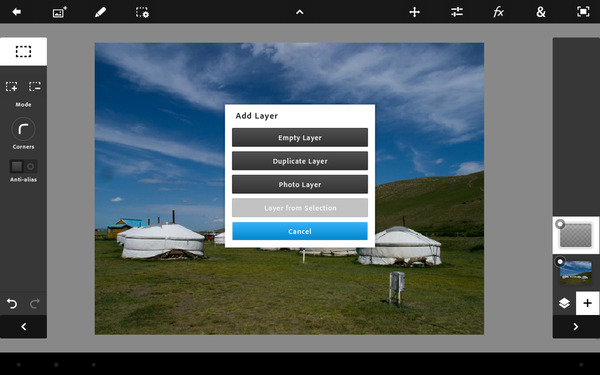
Task: Toggle visibility of the empty layer
Action: point(560,224)
